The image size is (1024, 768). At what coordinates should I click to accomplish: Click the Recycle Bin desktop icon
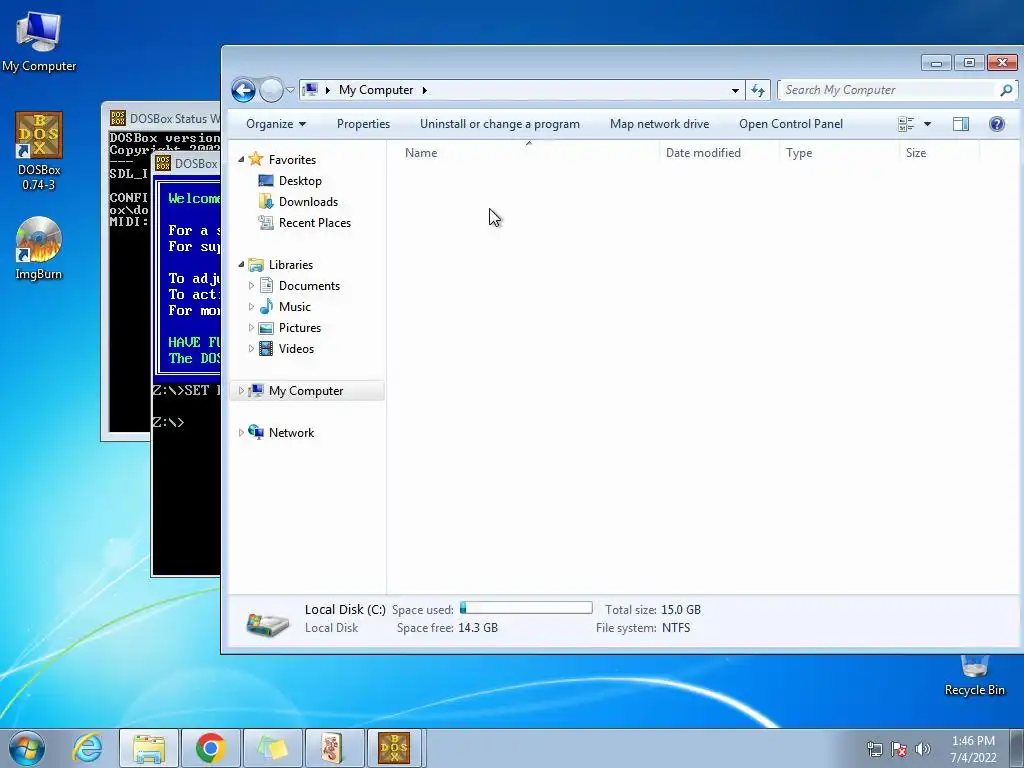click(x=974, y=675)
